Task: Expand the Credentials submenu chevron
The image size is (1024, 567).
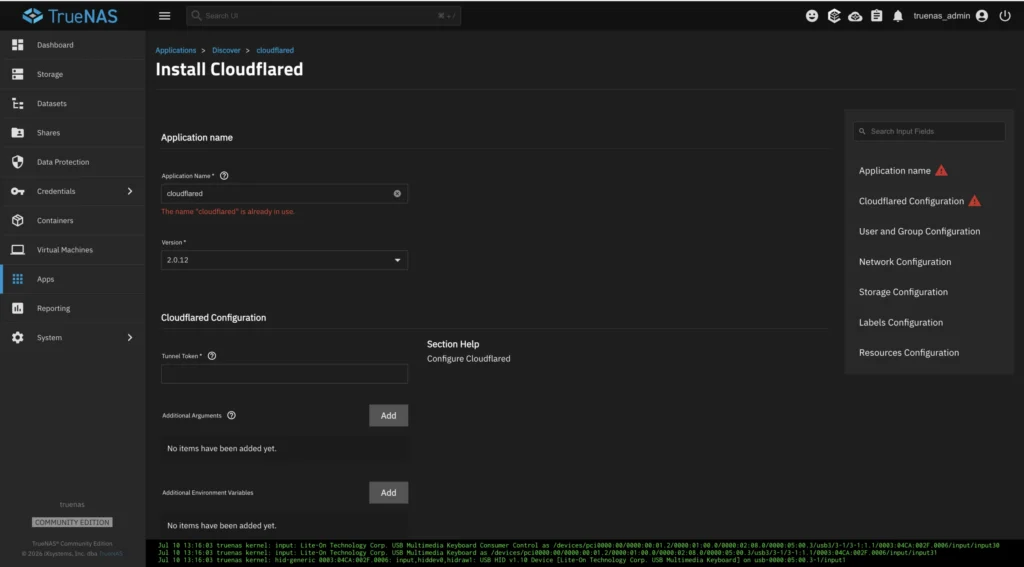Action: (129, 191)
